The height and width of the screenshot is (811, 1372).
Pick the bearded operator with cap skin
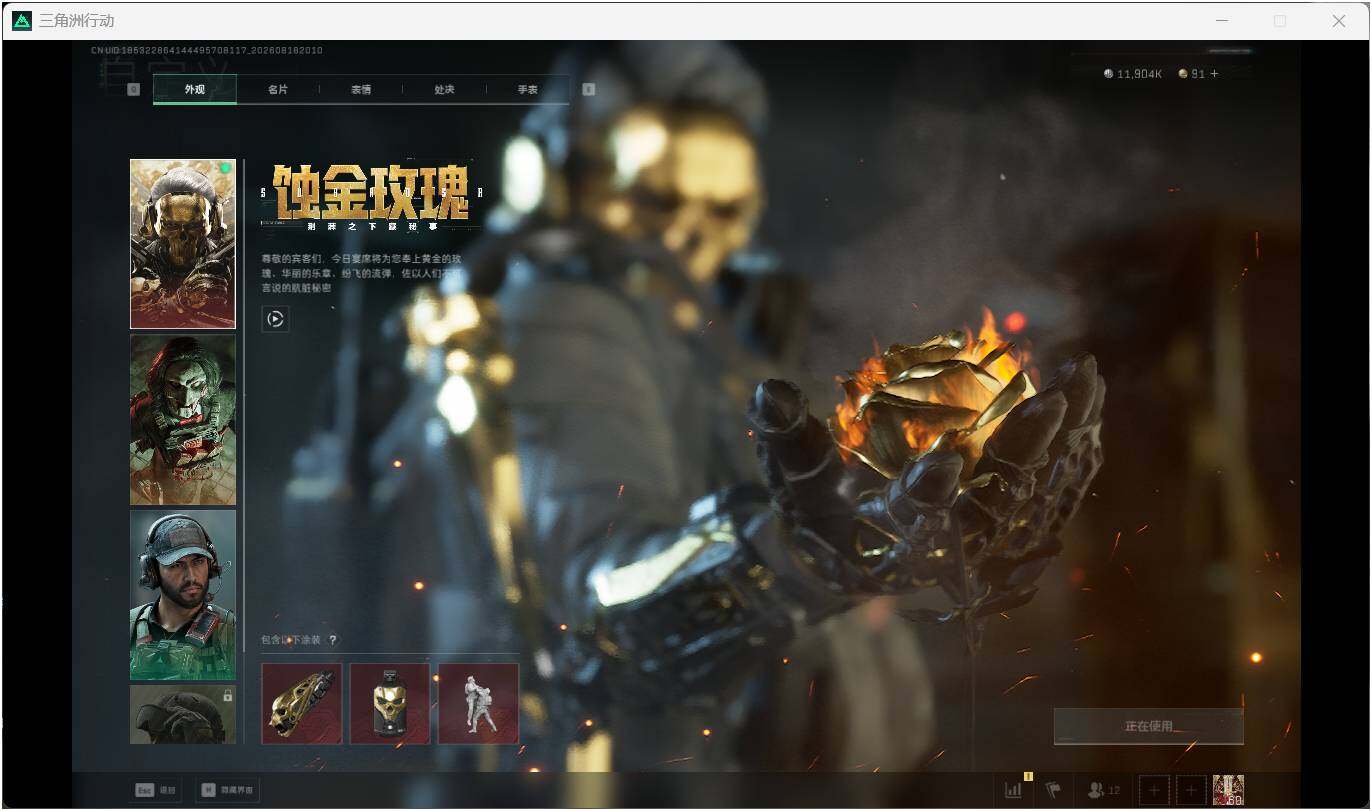(x=183, y=595)
